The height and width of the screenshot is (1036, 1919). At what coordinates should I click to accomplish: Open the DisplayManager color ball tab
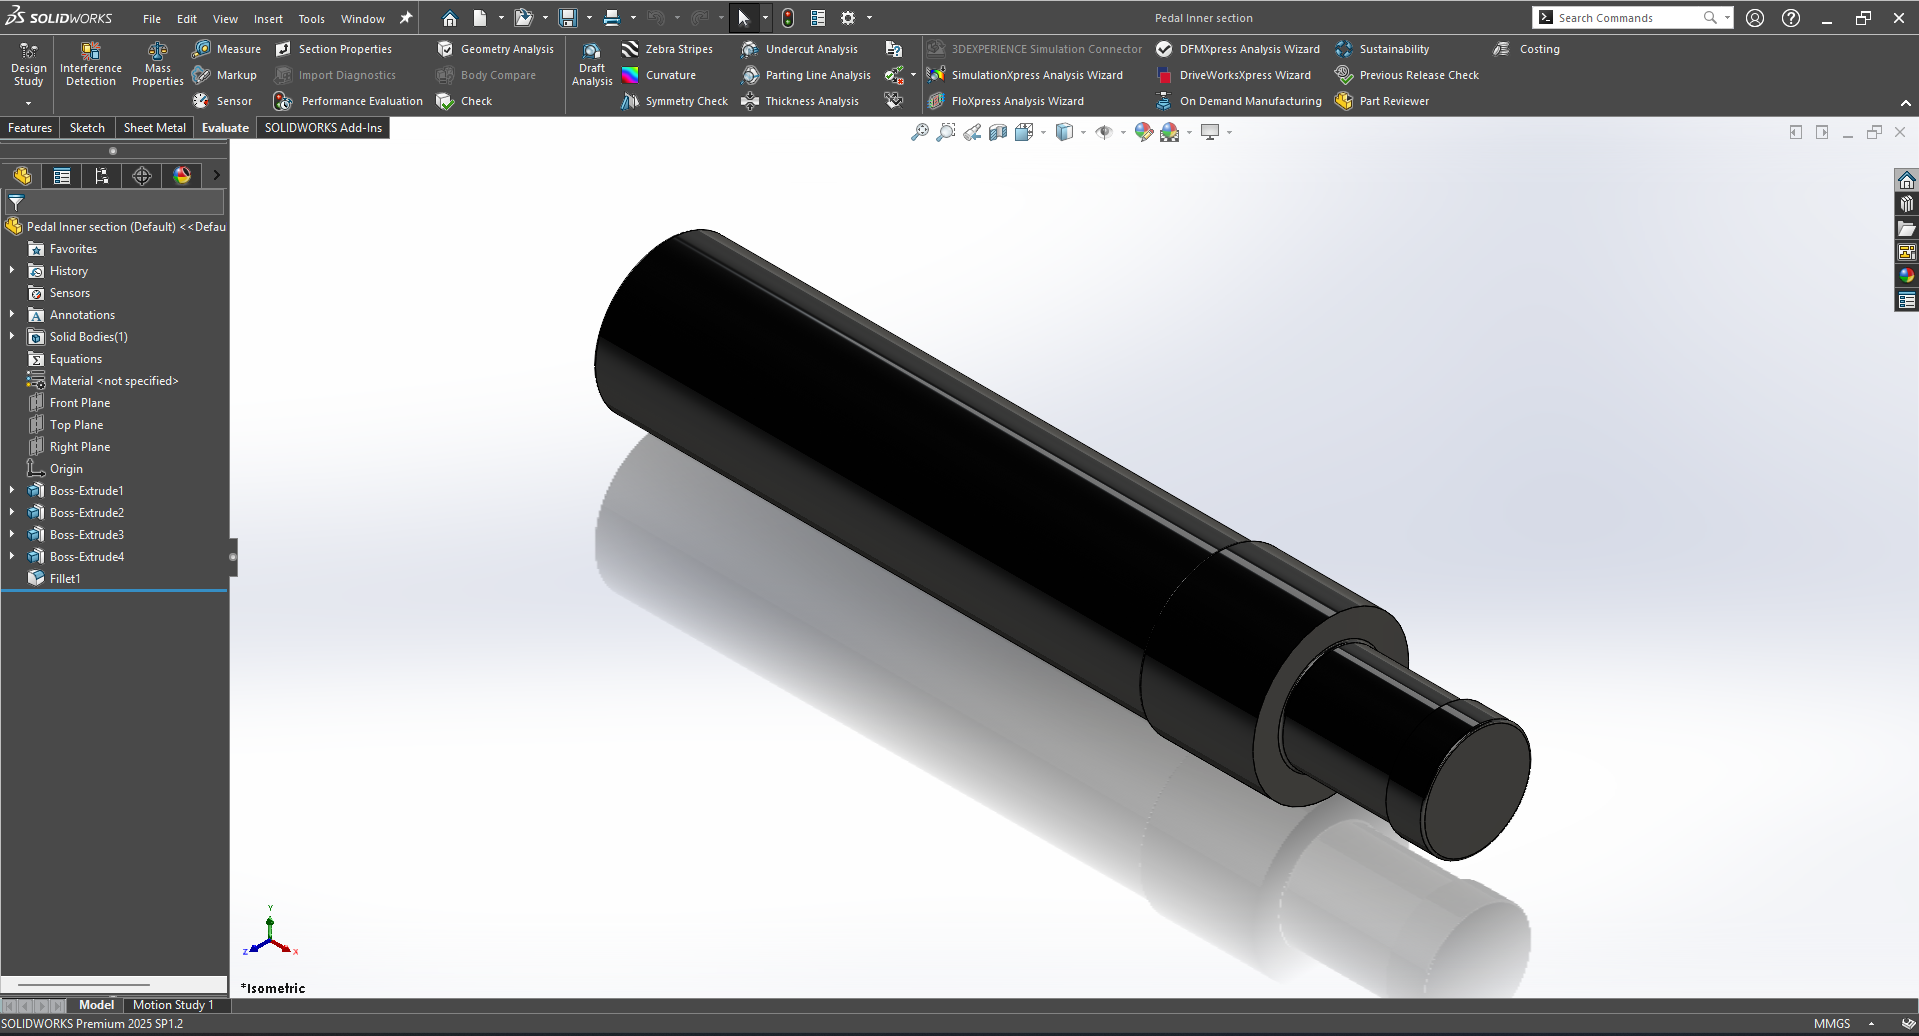tap(182, 176)
